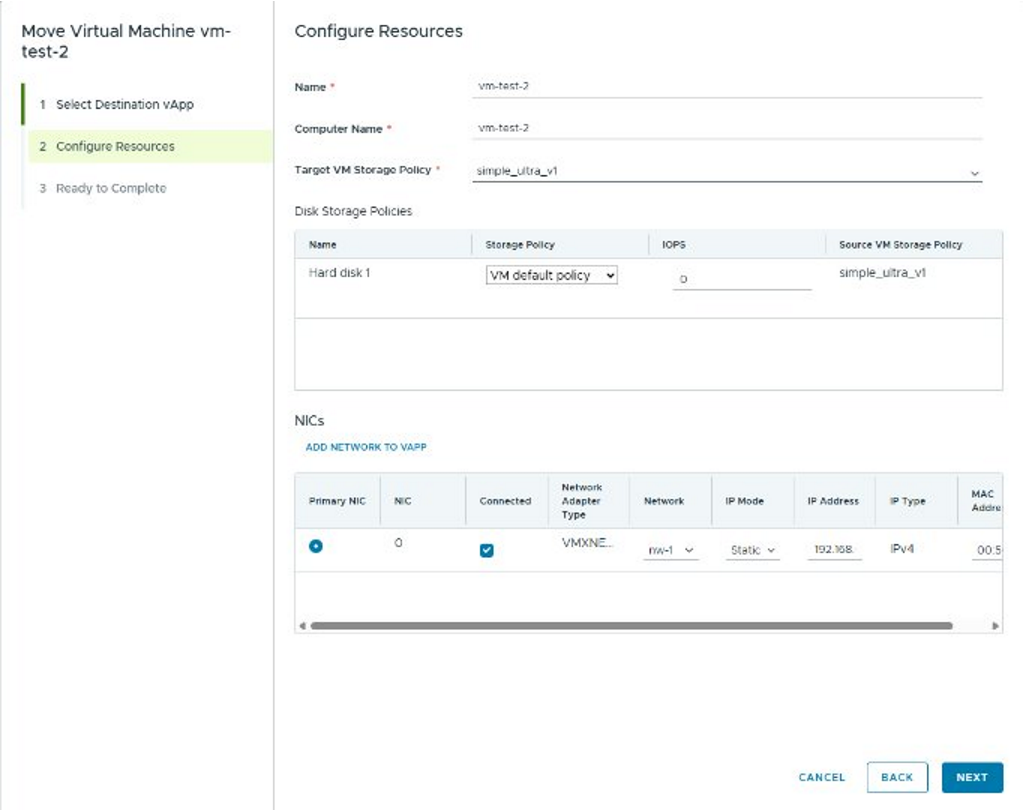The image size is (1023, 810).
Task: Click the right scroll arrow in NICs table
Action: pos(995,626)
